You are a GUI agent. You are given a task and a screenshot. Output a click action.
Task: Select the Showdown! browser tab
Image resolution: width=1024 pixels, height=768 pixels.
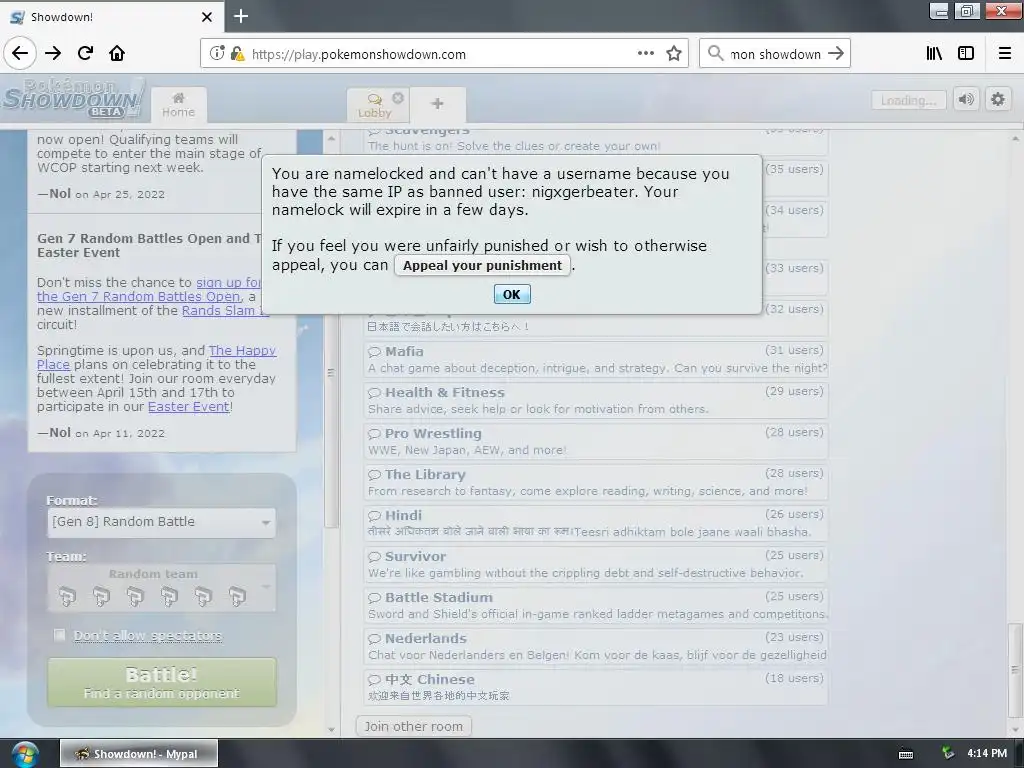(112, 17)
